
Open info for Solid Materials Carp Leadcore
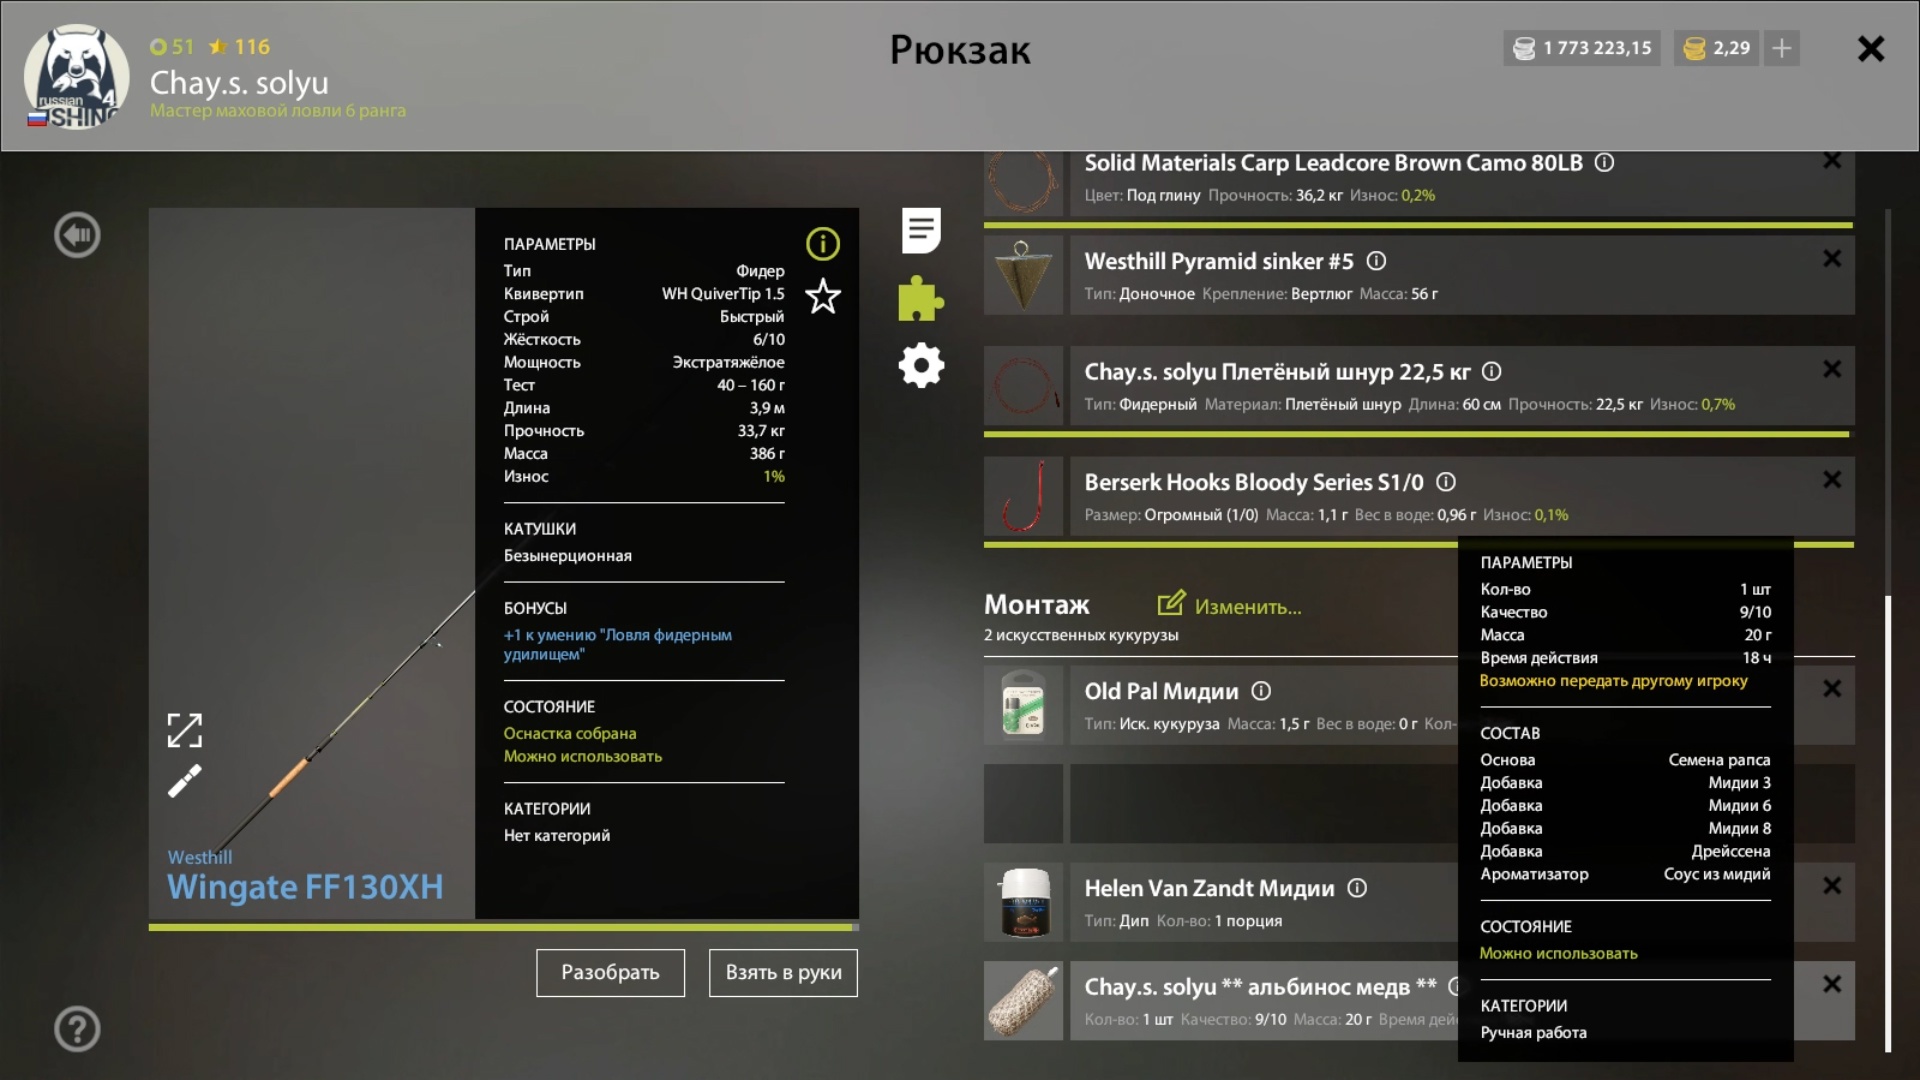coord(1604,162)
